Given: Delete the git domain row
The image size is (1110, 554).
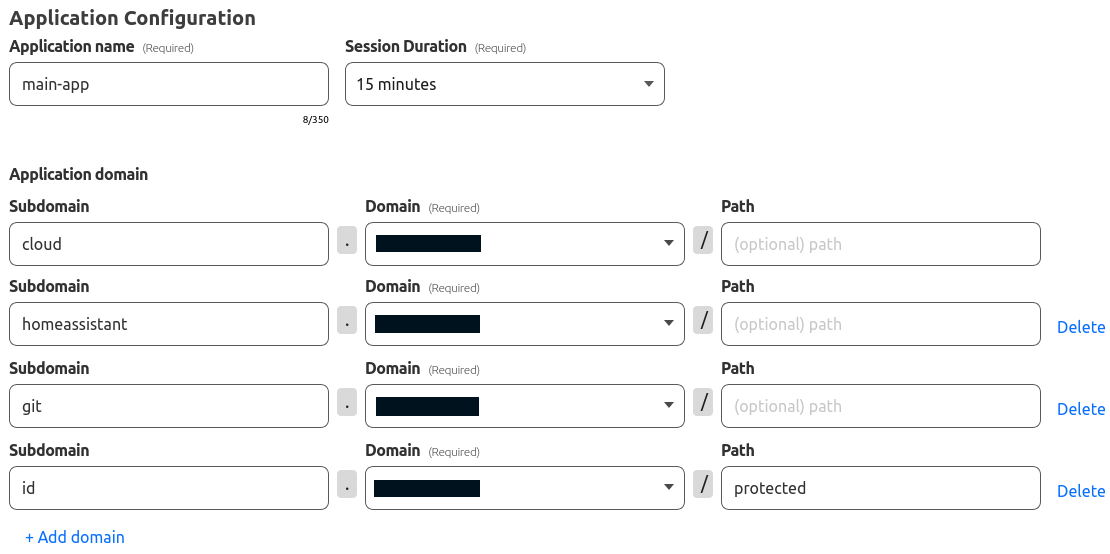Looking at the screenshot, I should click(1081, 409).
